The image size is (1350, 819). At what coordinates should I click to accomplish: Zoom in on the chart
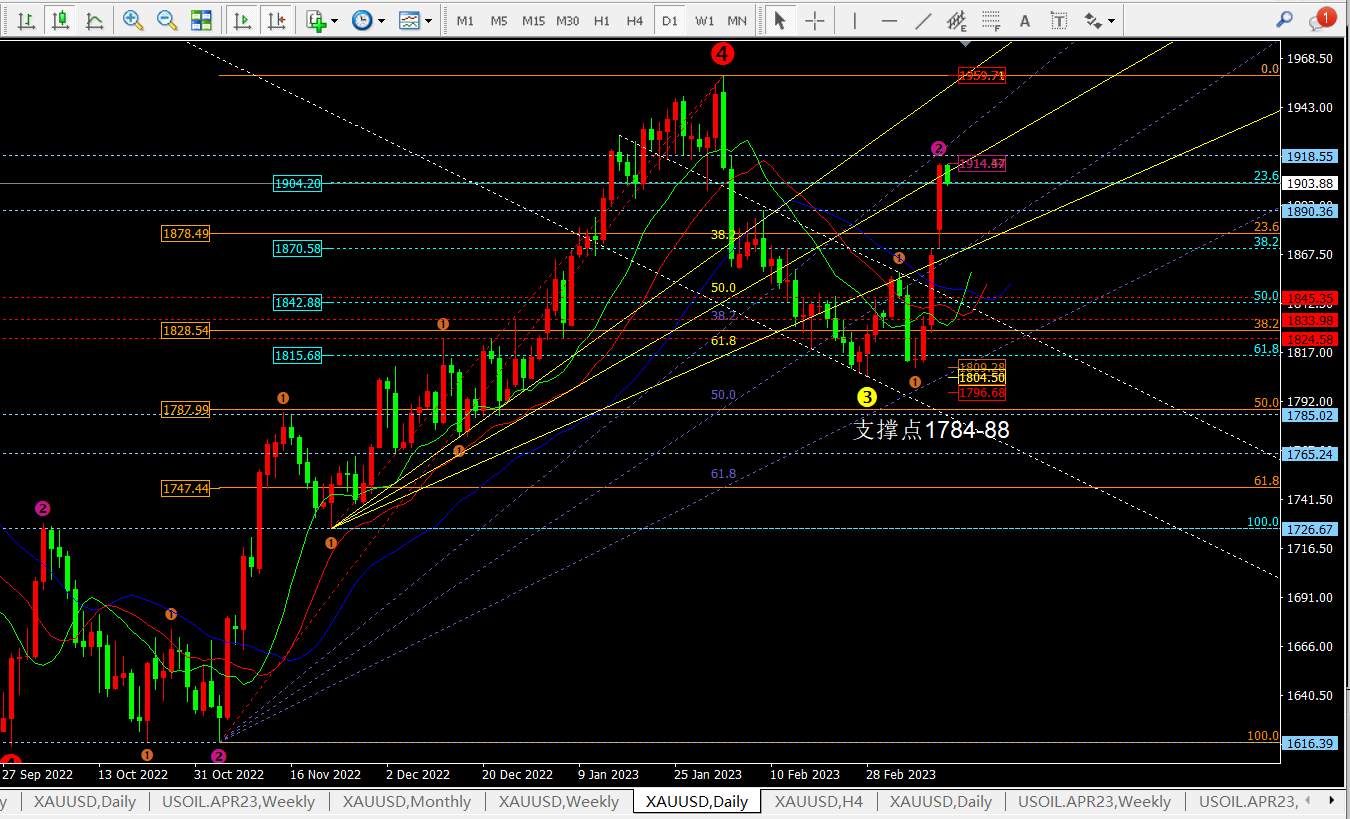133,20
